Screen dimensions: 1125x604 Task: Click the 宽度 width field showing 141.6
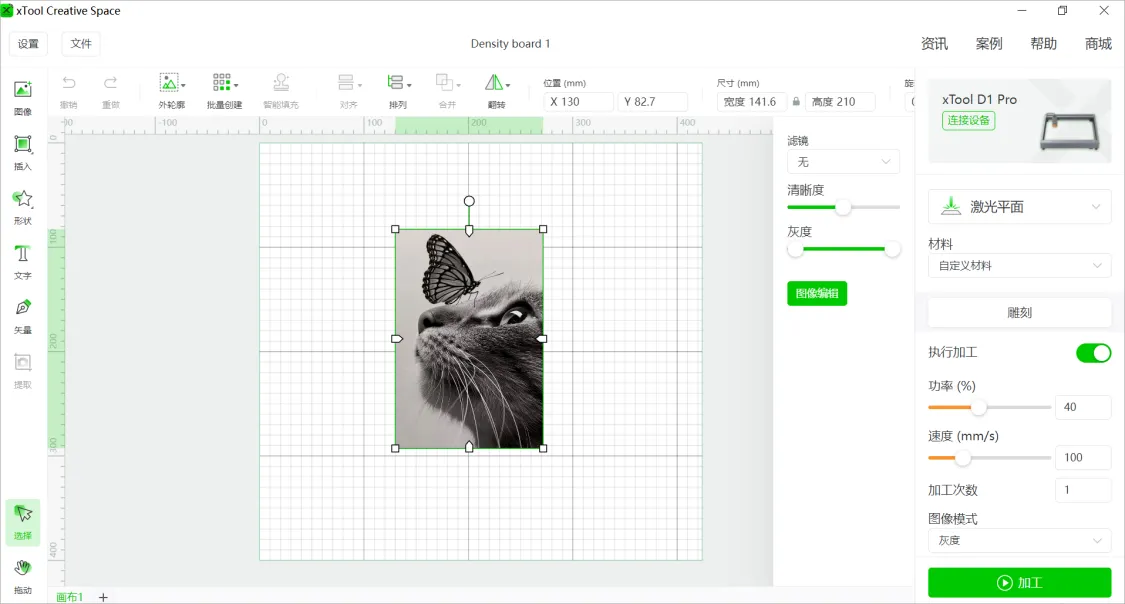(751, 102)
